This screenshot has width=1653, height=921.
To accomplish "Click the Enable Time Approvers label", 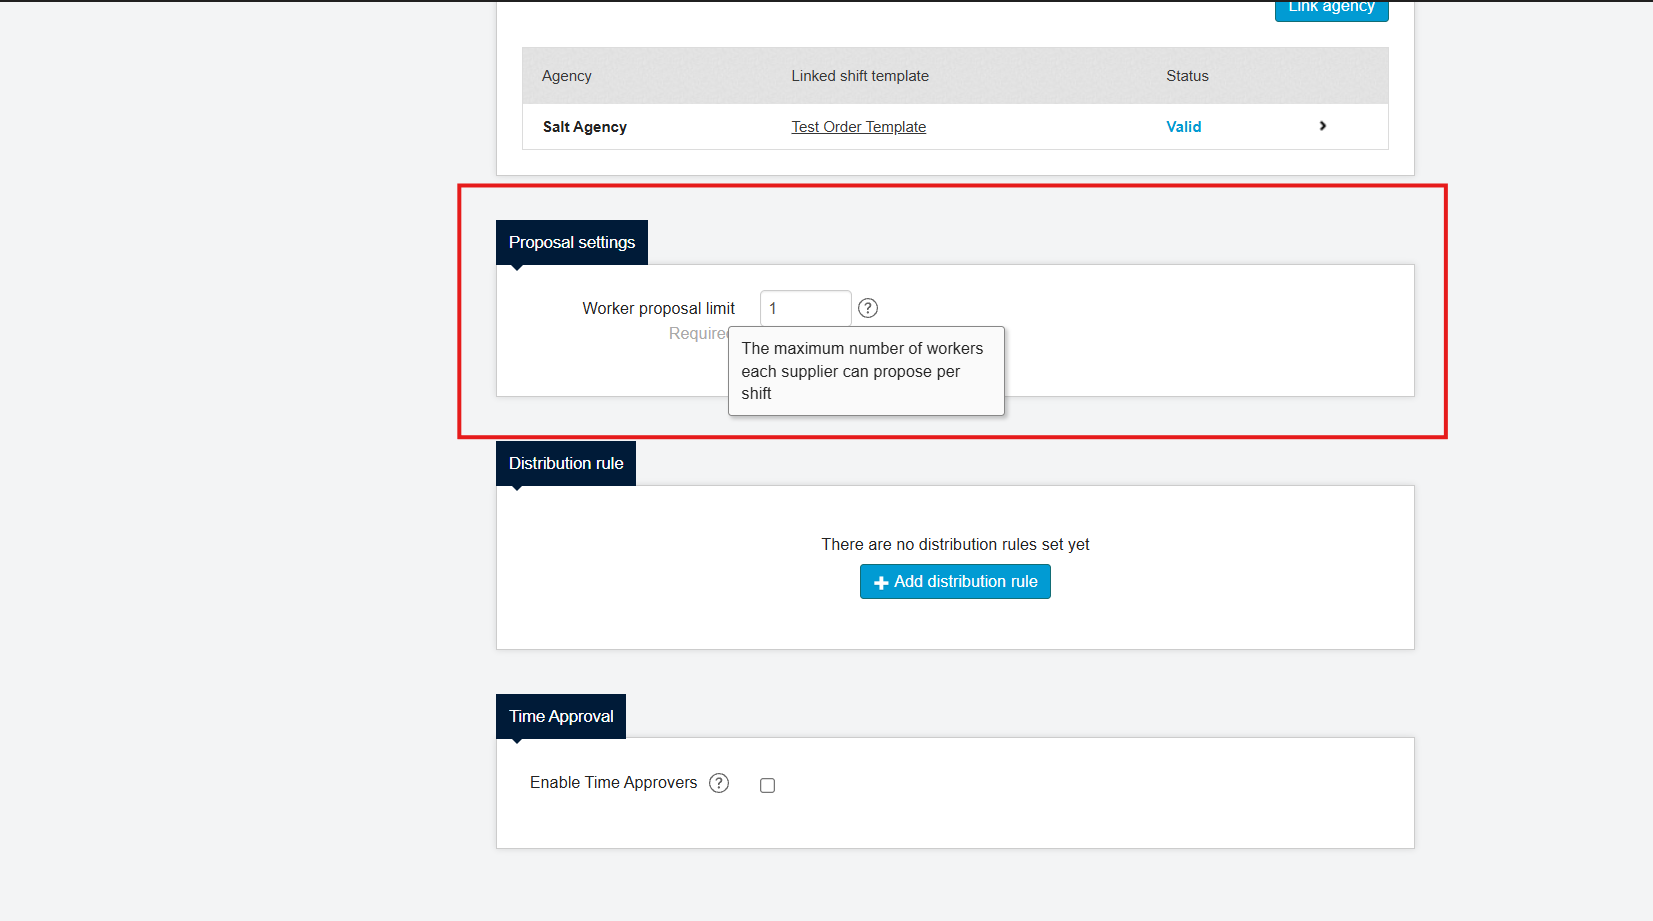I will point(613,782).
